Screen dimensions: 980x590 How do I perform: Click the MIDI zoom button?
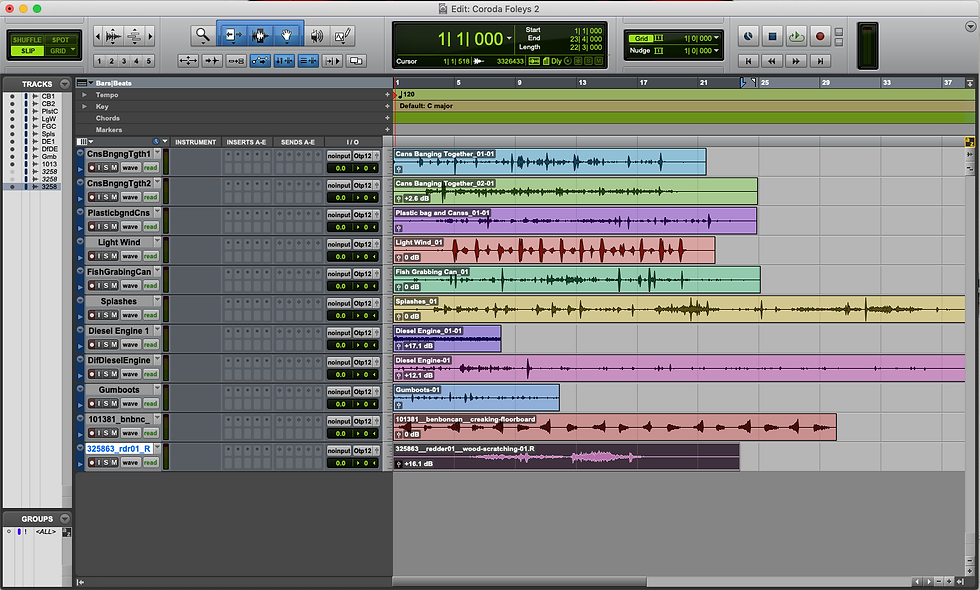point(134,36)
